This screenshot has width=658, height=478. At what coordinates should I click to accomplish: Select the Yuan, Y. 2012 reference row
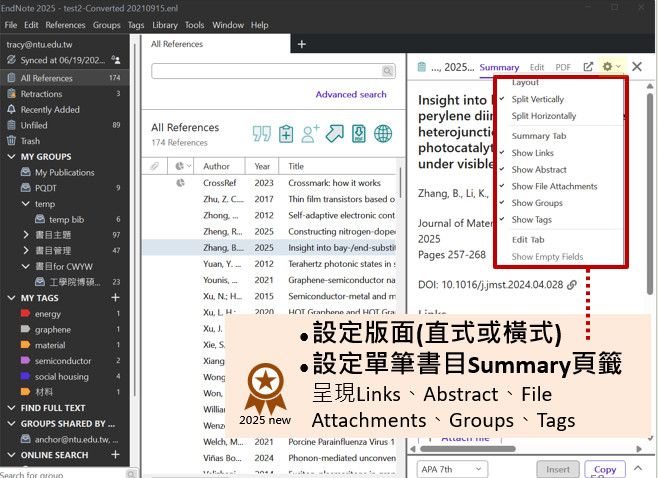[269, 264]
